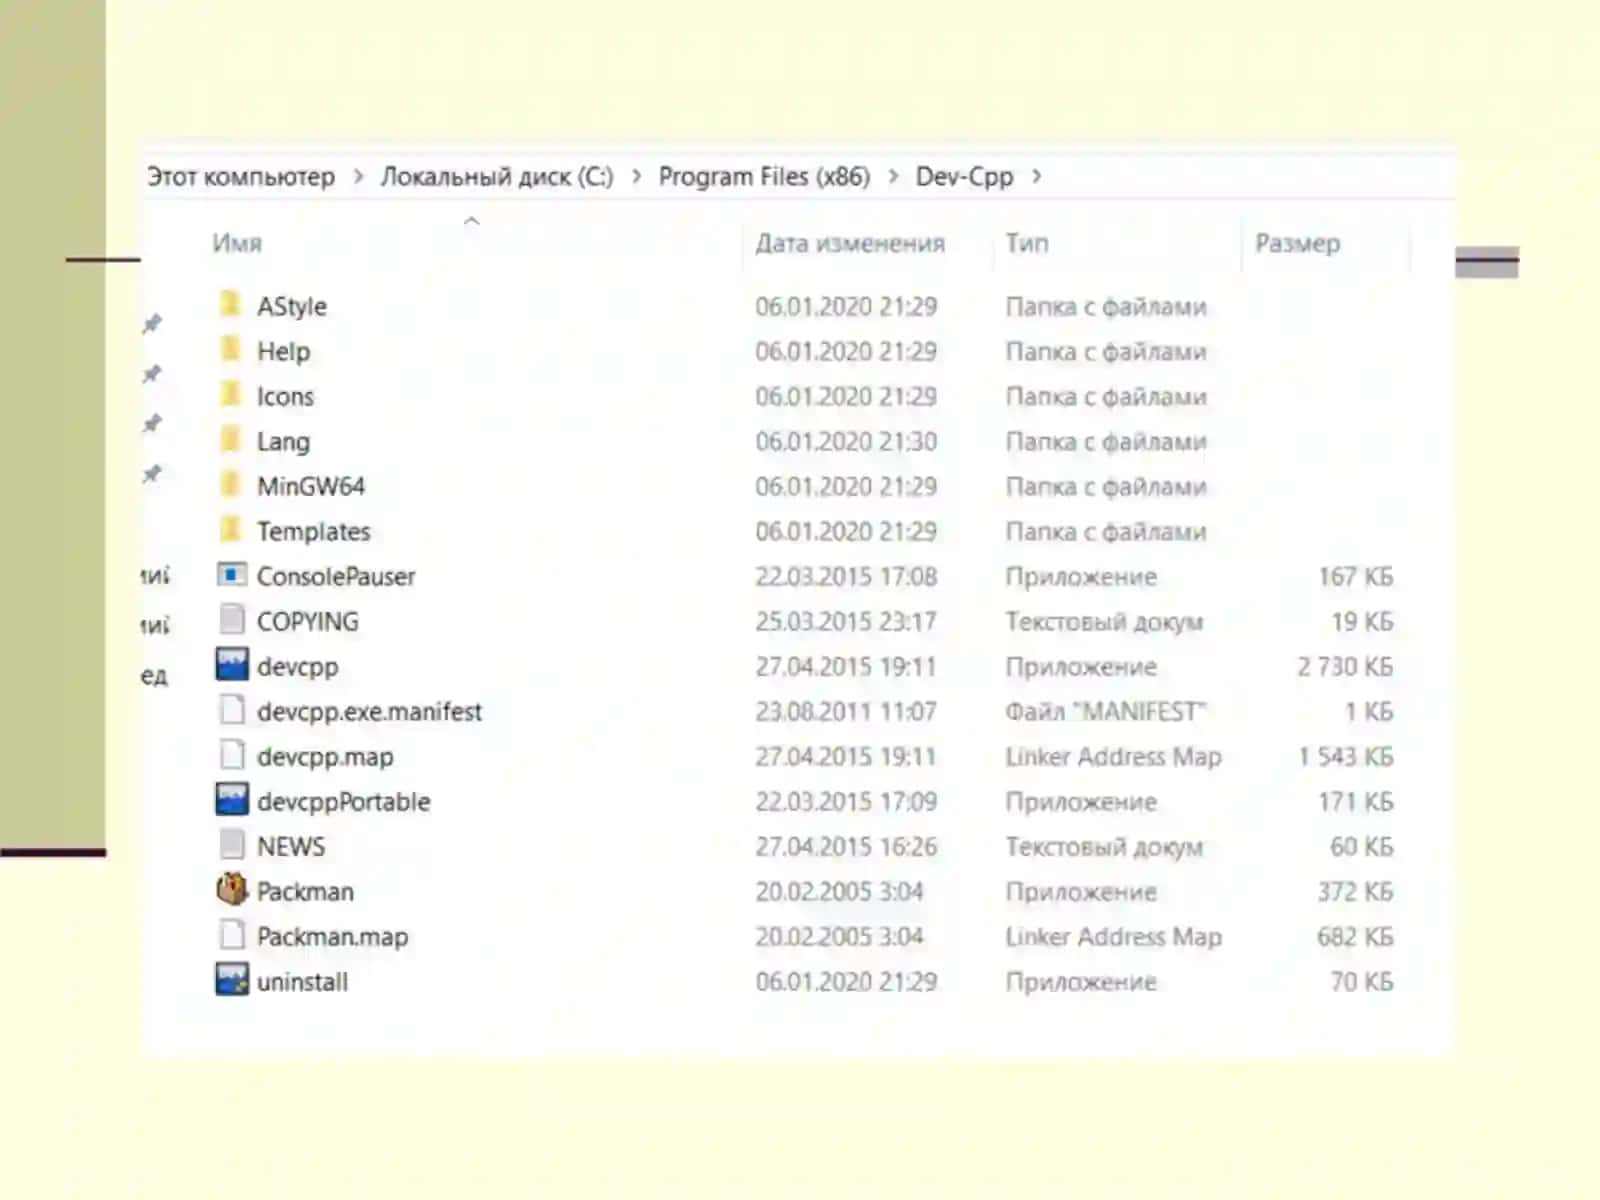The width and height of the screenshot is (1600, 1200).
Task: Select the AStyle folder icon
Action: 231,304
